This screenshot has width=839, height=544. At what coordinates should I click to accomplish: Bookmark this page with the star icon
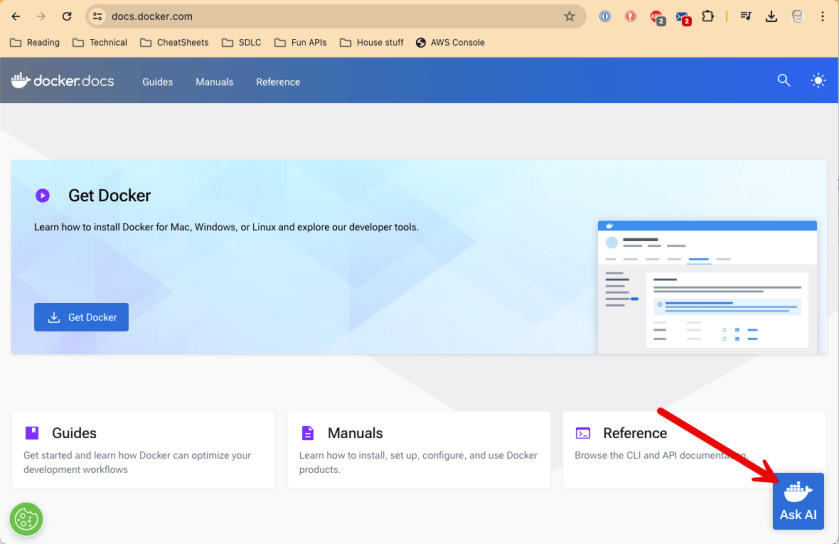(x=569, y=17)
